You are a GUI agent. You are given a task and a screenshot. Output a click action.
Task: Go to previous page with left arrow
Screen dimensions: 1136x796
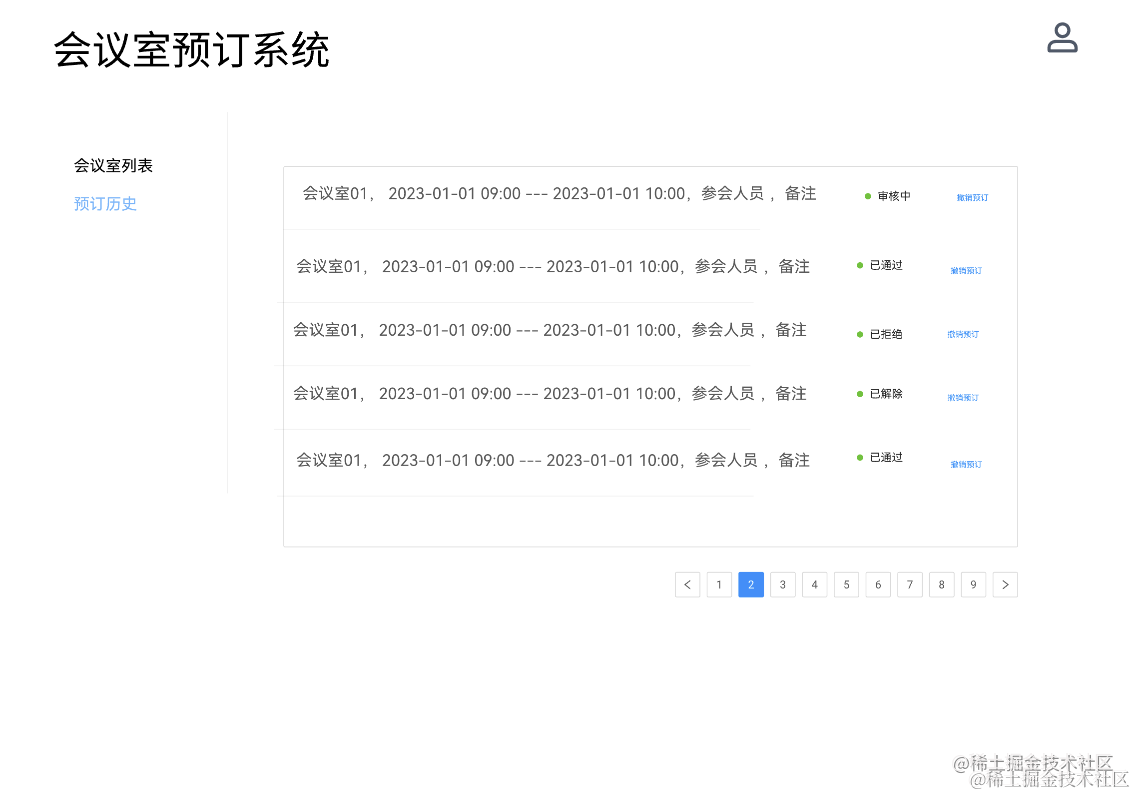pyautogui.click(x=687, y=585)
